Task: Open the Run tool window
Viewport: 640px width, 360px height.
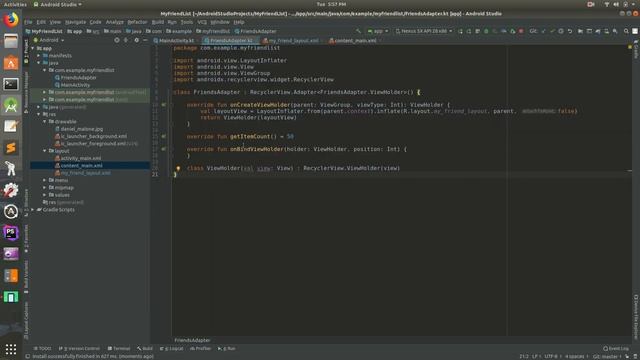Action: tap(227, 349)
